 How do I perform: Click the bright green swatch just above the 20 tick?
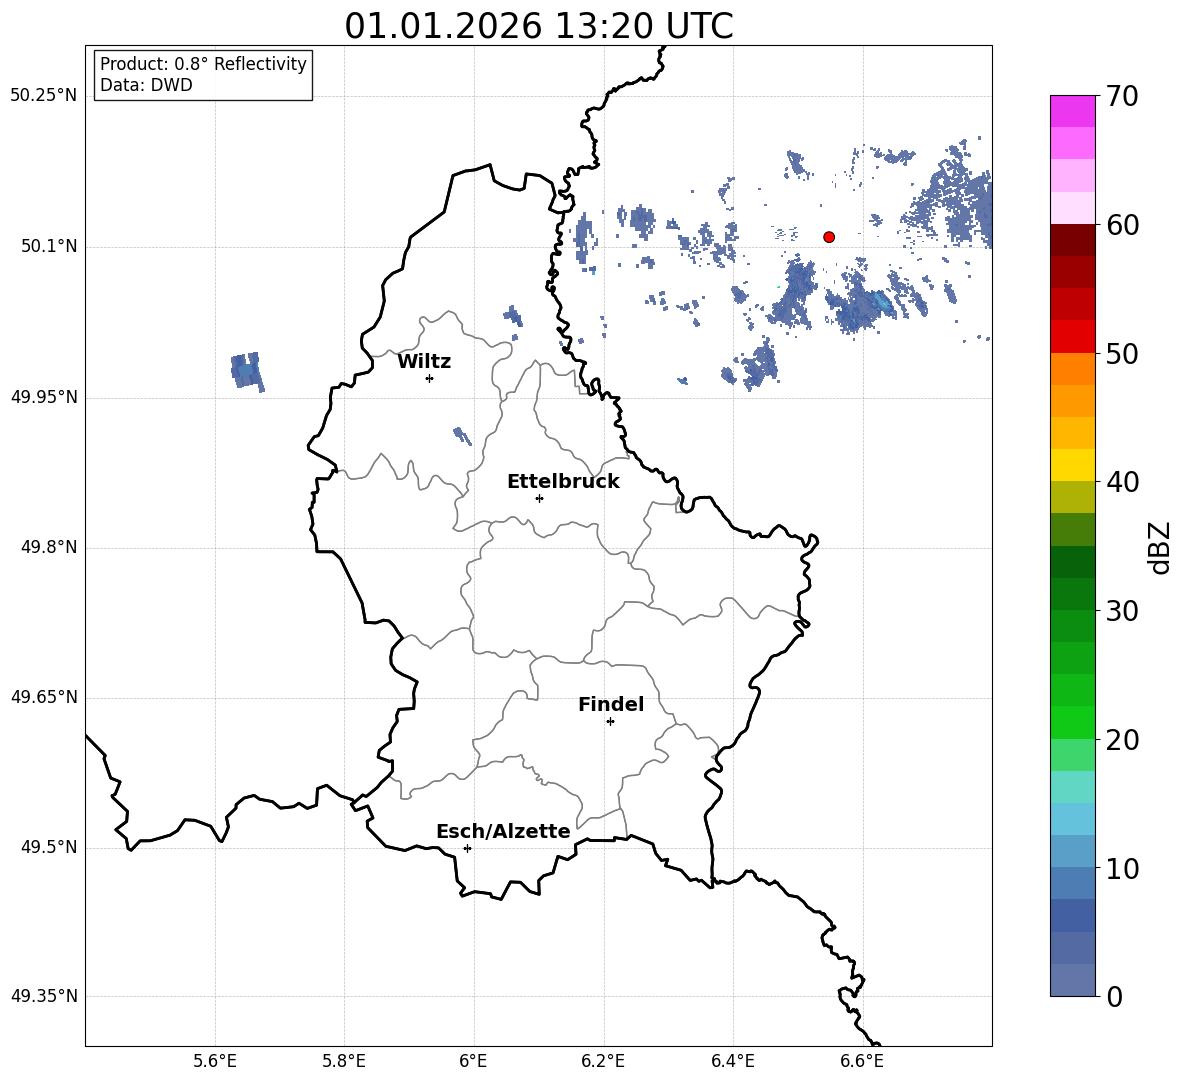point(1072,722)
